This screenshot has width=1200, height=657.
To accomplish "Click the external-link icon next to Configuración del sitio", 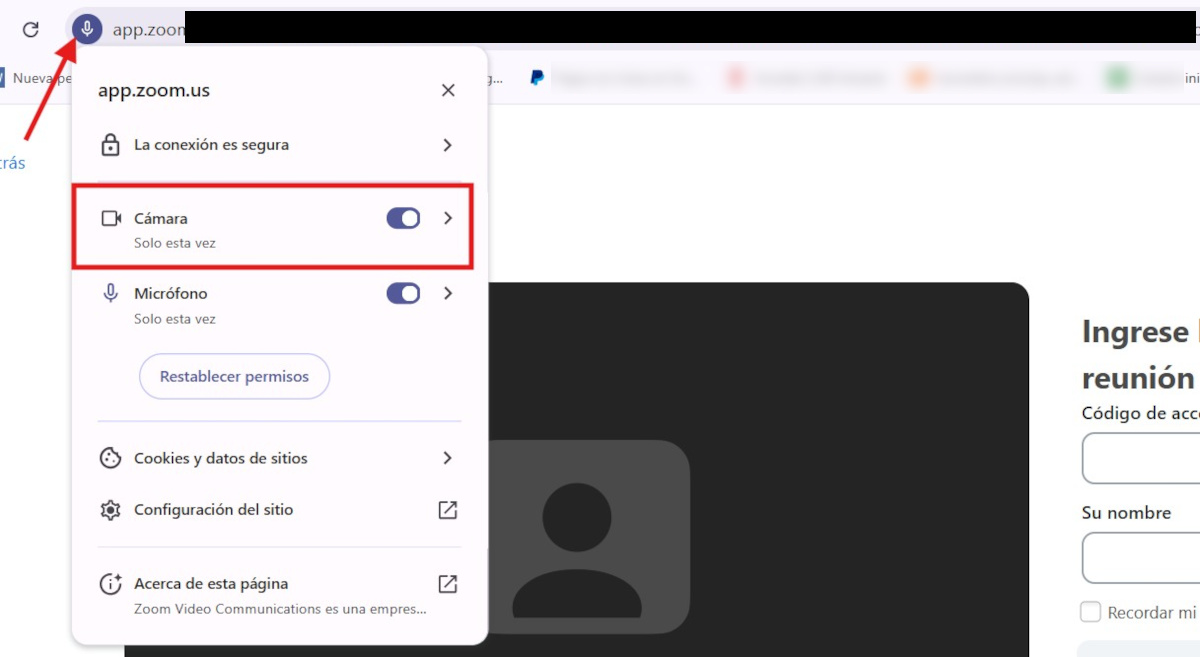I will [447, 509].
